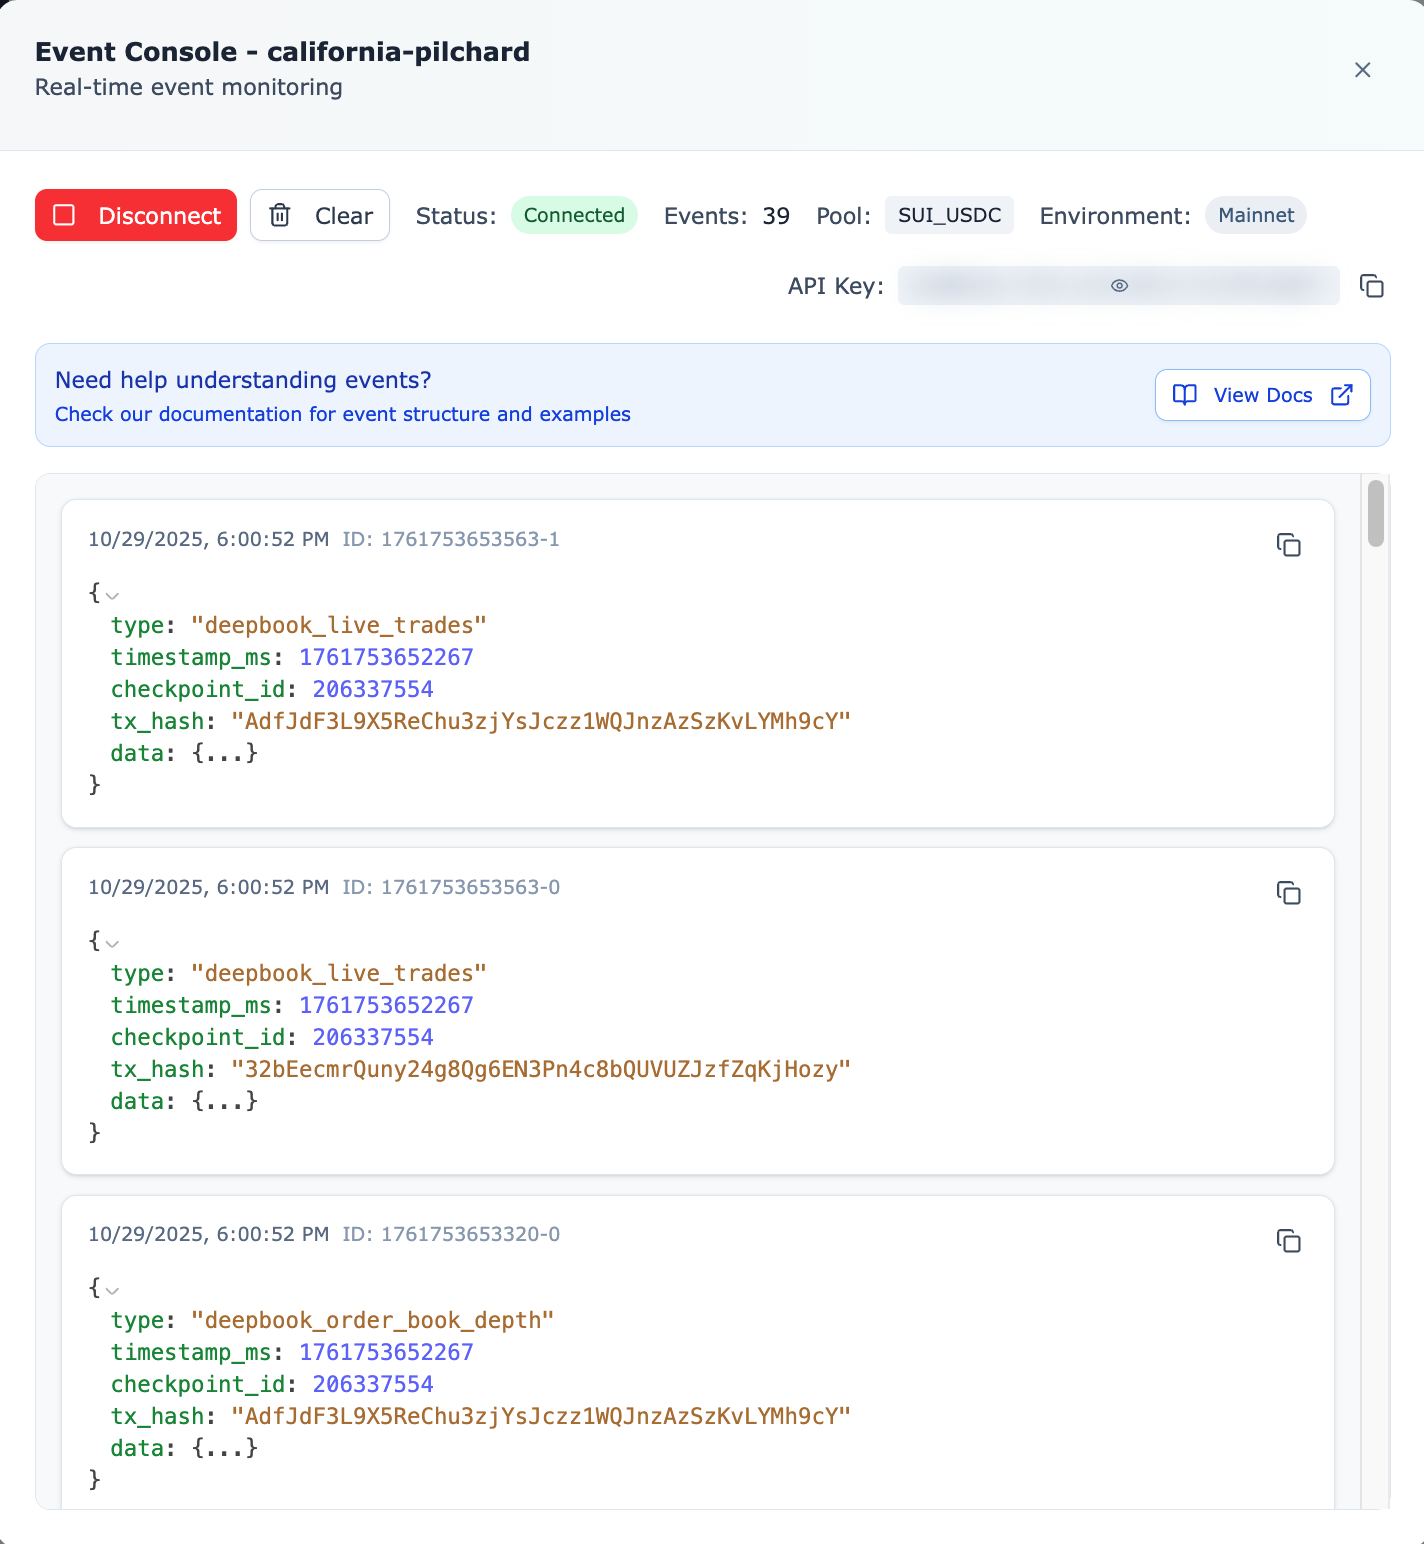
Task: Copy event with ID 1761753653563-0
Action: click(x=1288, y=893)
